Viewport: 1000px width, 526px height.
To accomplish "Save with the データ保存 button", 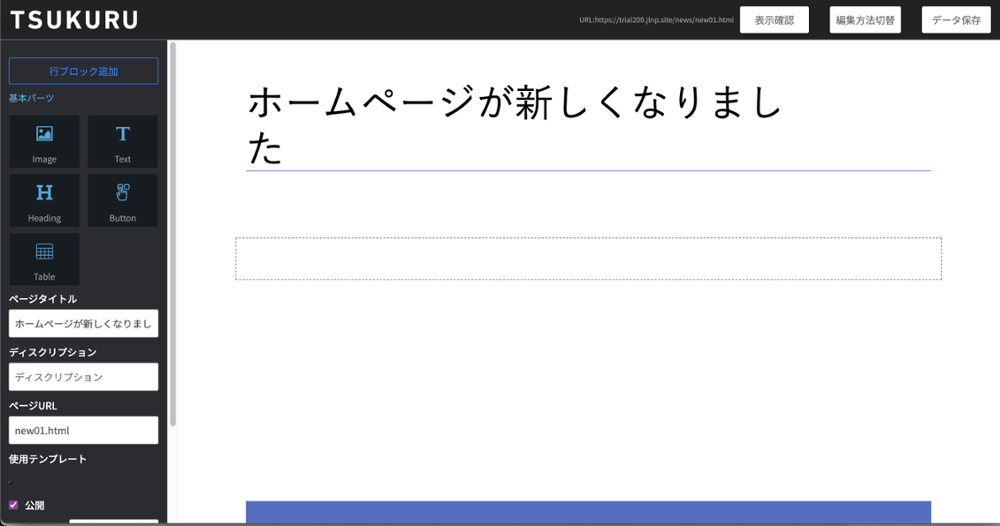I will coord(956,20).
